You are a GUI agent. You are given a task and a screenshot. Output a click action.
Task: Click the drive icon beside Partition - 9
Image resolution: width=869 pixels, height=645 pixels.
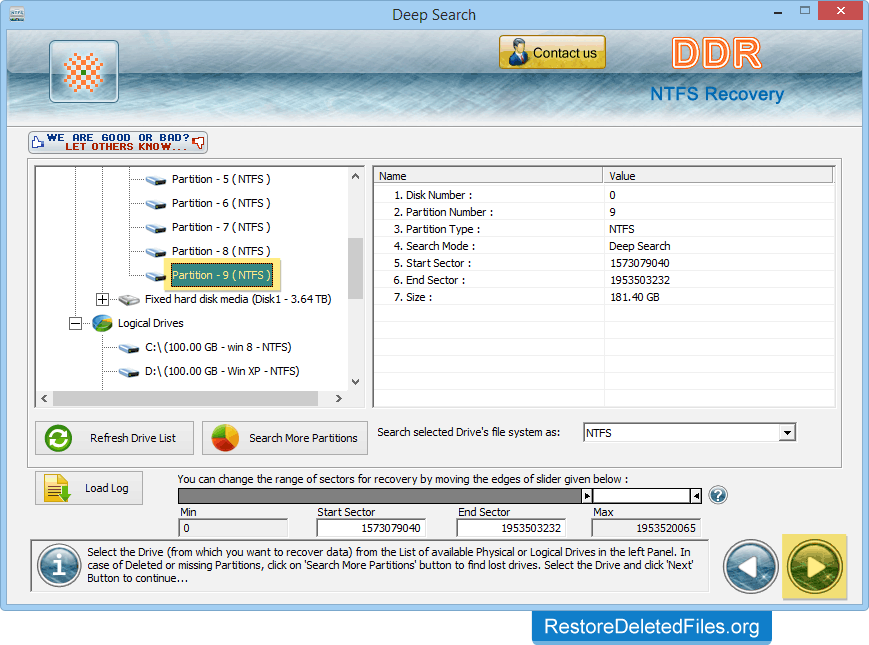156,276
